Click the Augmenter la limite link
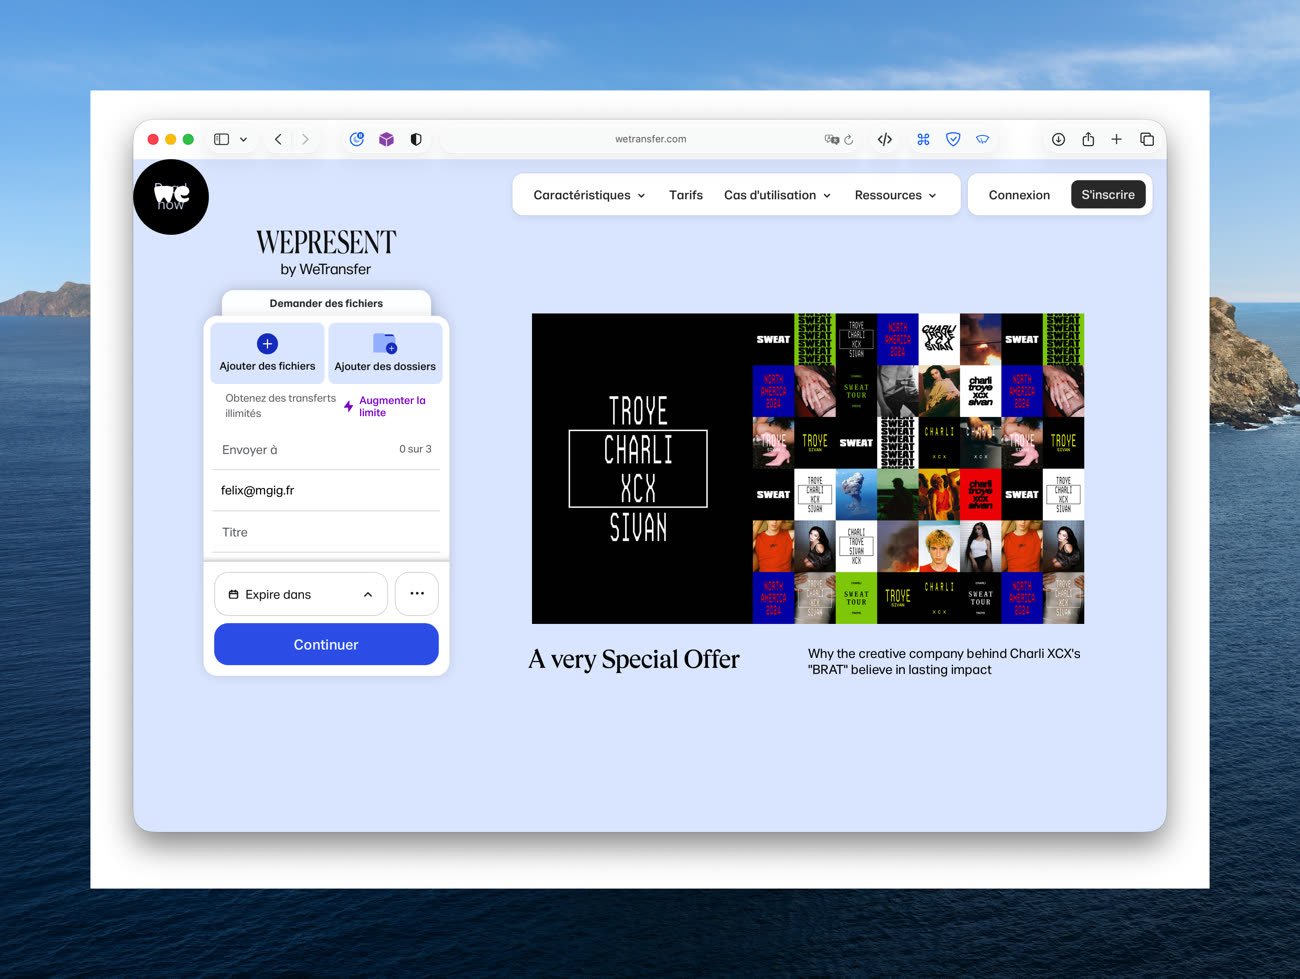The height and width of the screenshot is (979, 1300). click(x=392, y=406)
